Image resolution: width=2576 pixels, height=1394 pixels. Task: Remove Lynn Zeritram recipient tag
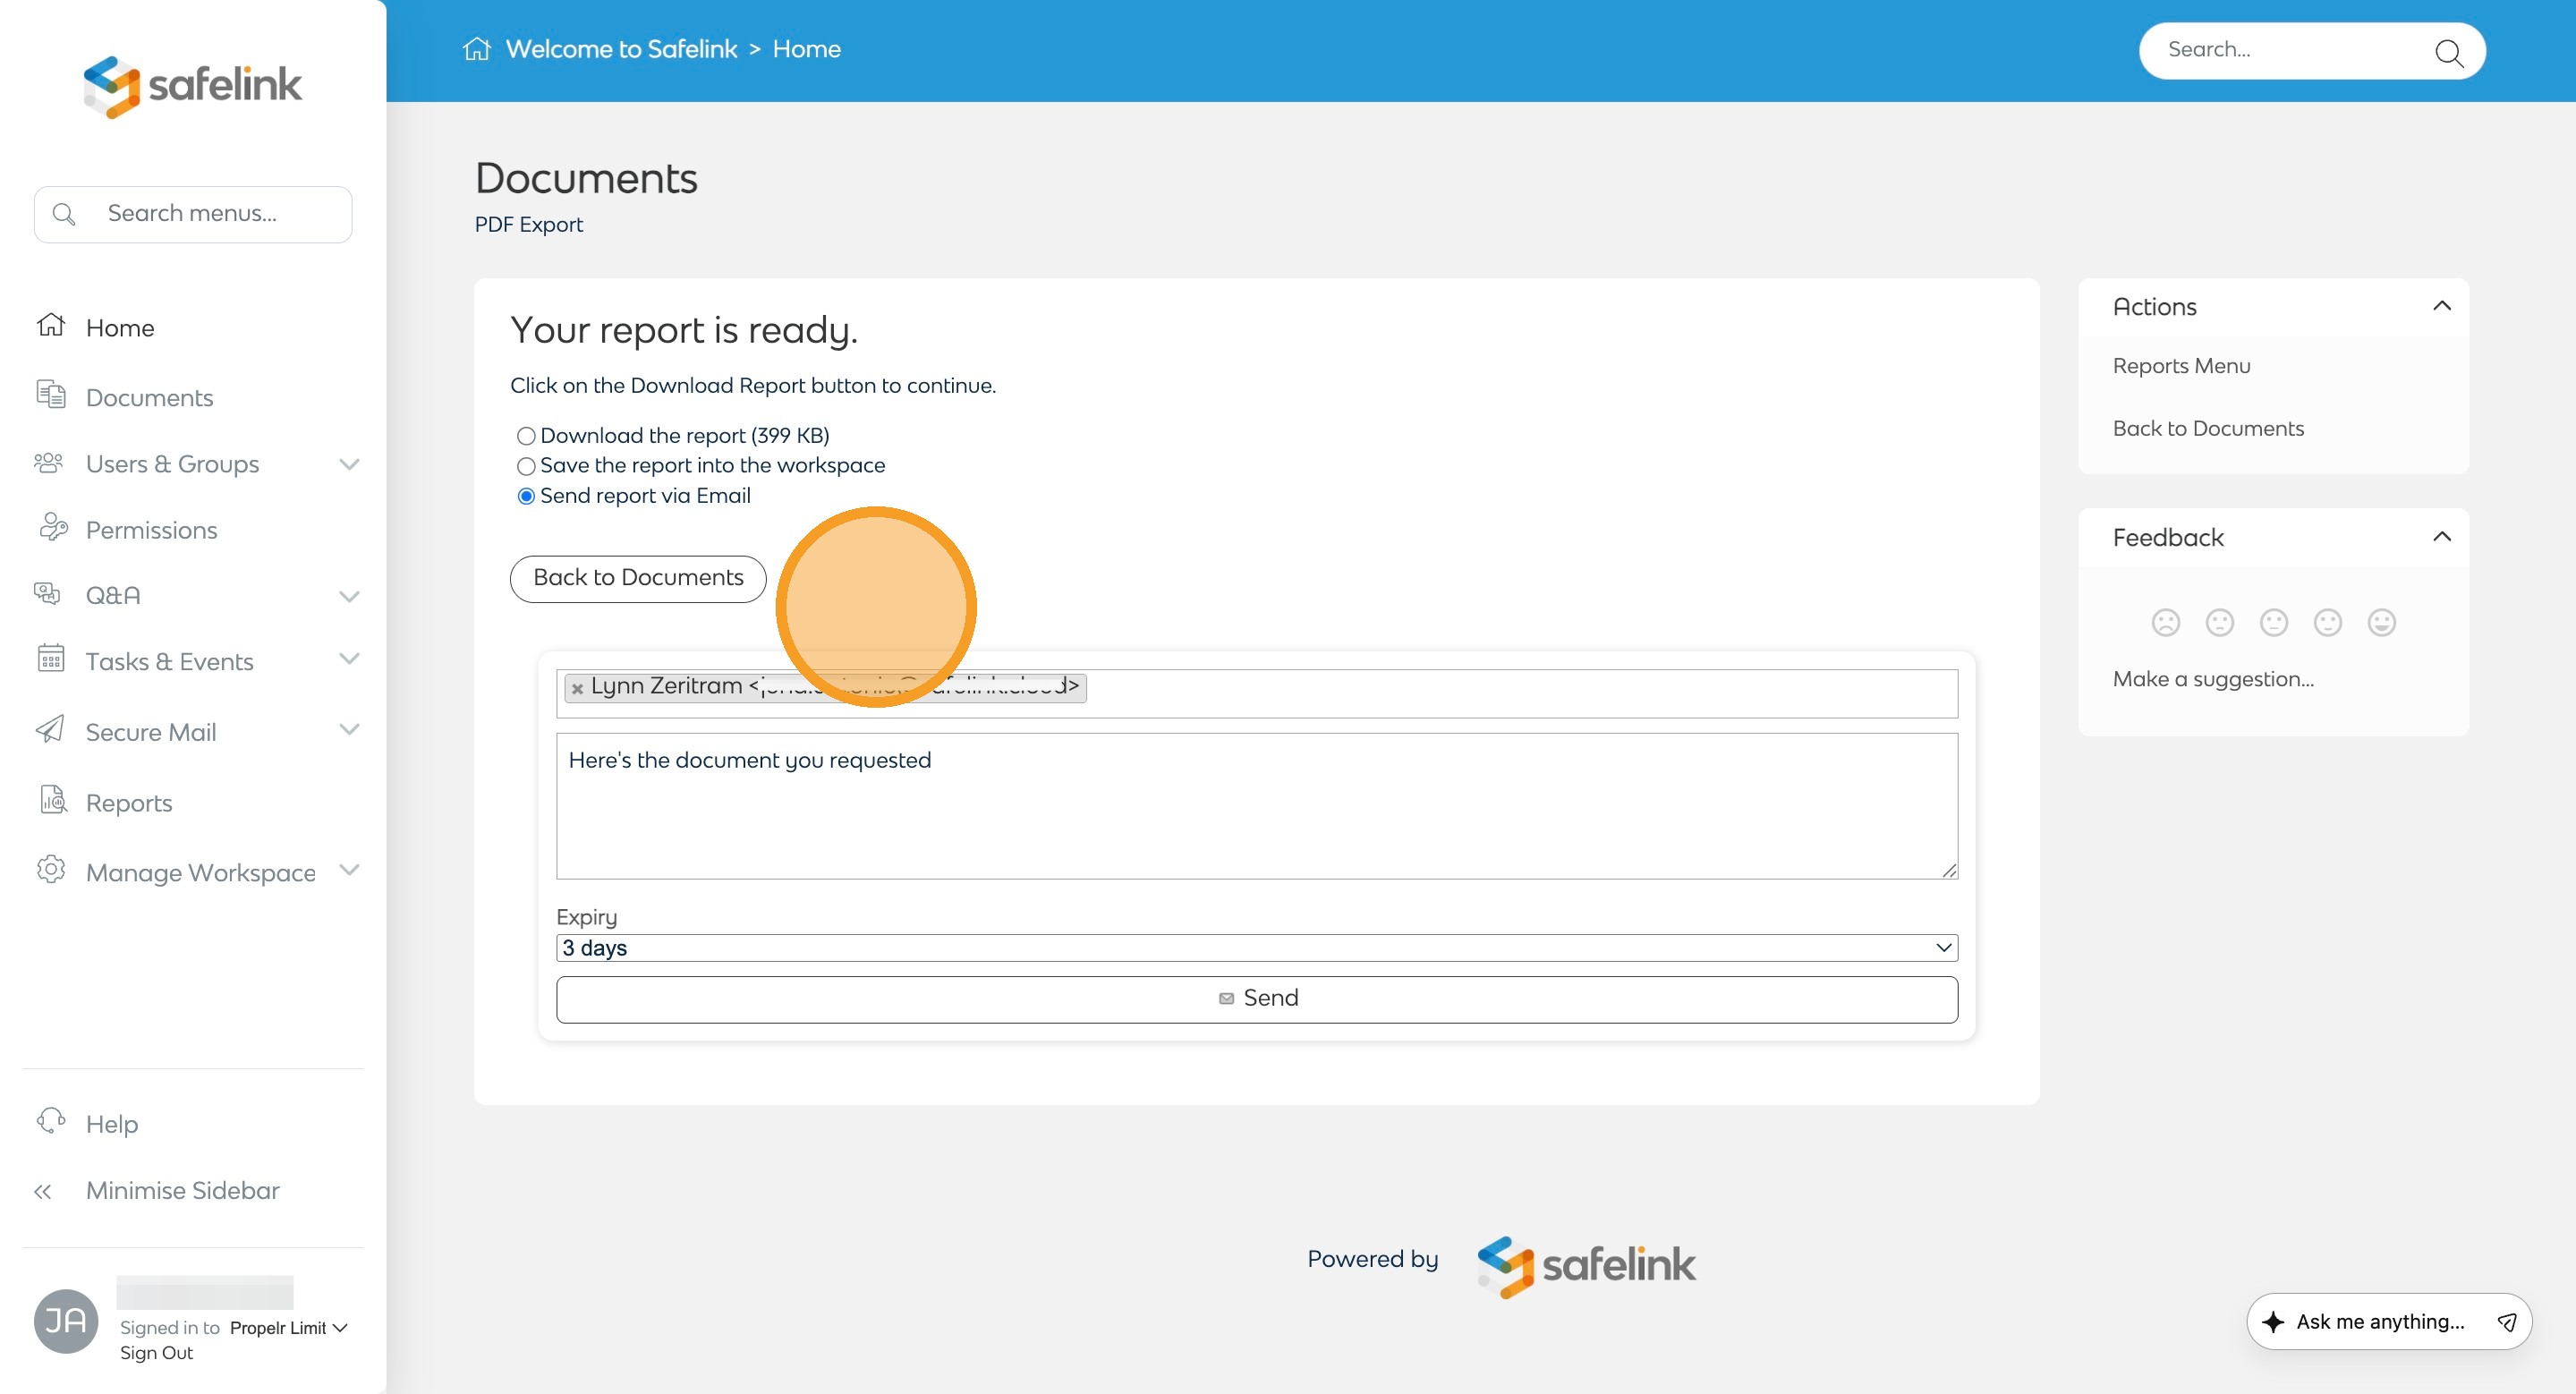pos(577,688)
